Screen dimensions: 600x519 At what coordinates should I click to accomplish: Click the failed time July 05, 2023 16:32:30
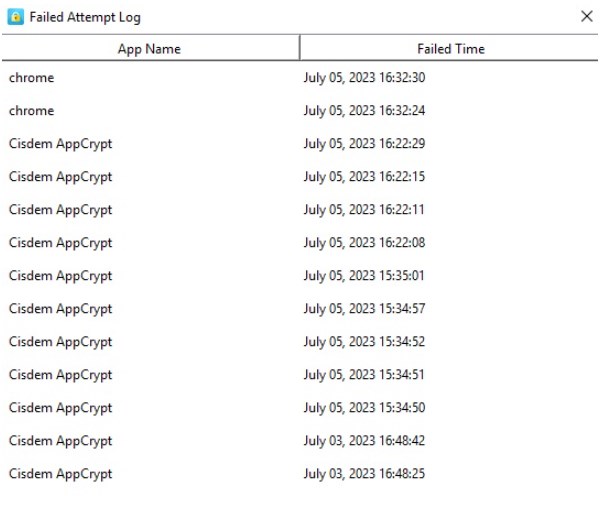point(364,78)
